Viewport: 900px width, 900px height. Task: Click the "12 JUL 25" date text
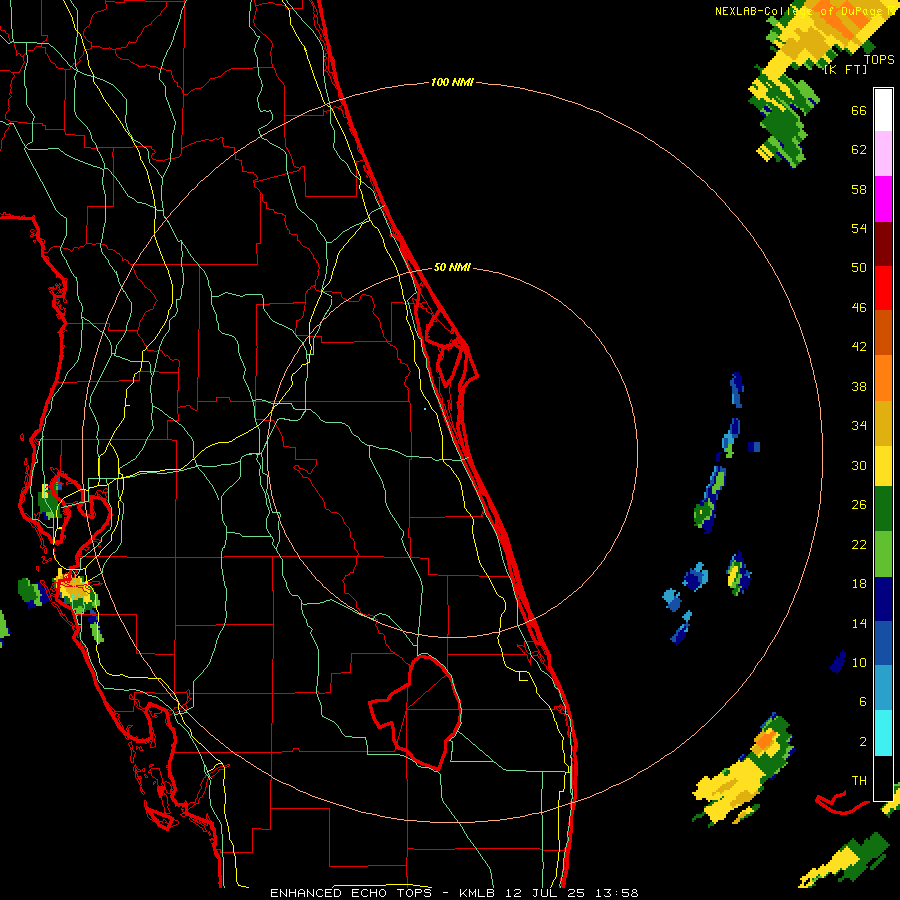545,893
